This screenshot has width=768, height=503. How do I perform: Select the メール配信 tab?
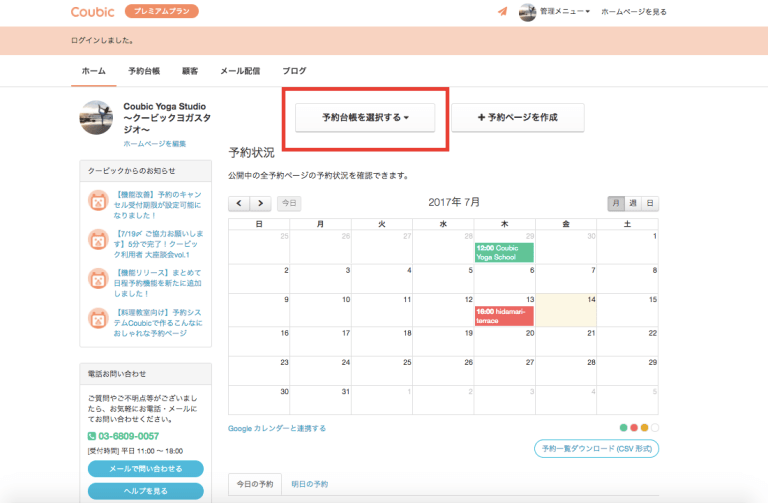240,71
